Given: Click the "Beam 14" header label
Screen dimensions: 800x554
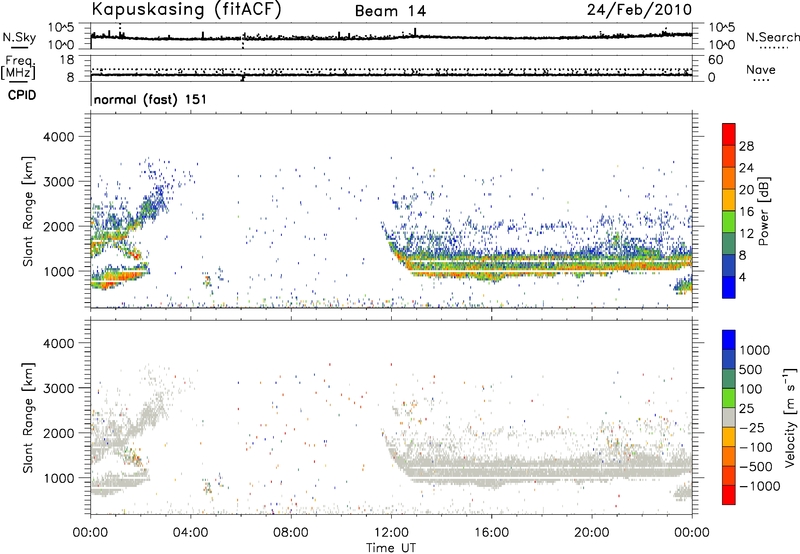Looking at the screenshot, I should [x=390, y=11].
